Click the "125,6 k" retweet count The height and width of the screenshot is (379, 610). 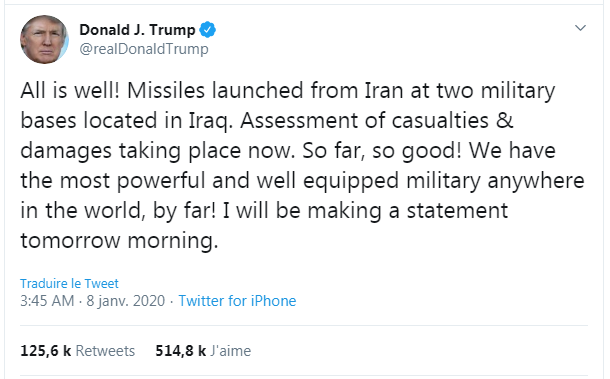pos(46,351)
